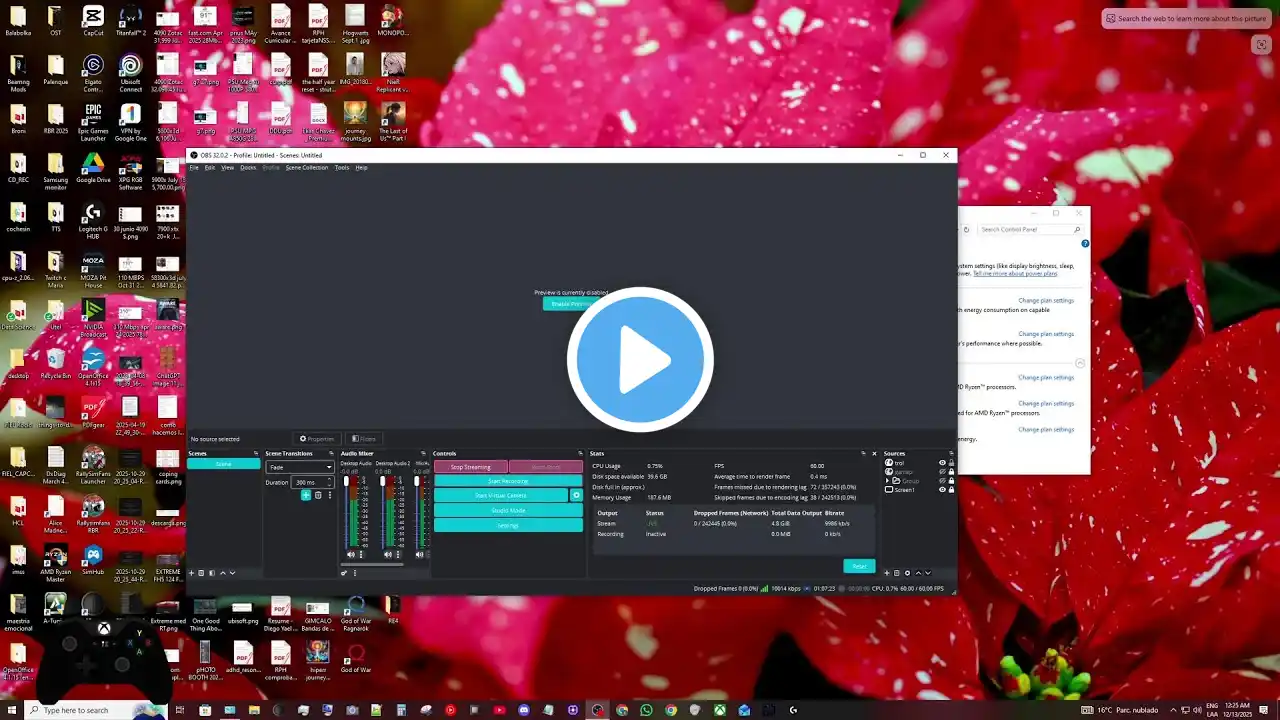
Task: Hide the trol source with its eye icon
Action: pyautogui.click(x=942, y=463)
